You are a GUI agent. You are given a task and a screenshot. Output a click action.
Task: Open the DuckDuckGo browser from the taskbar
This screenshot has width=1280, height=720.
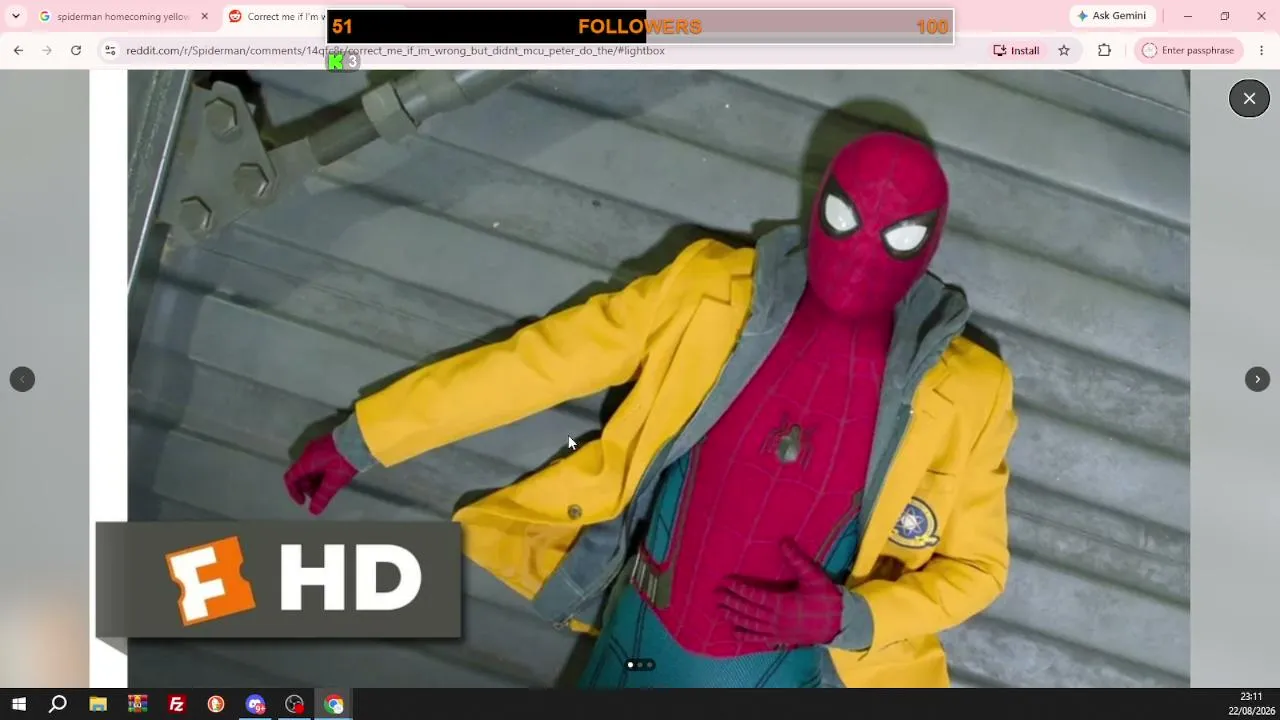point(216,704)
